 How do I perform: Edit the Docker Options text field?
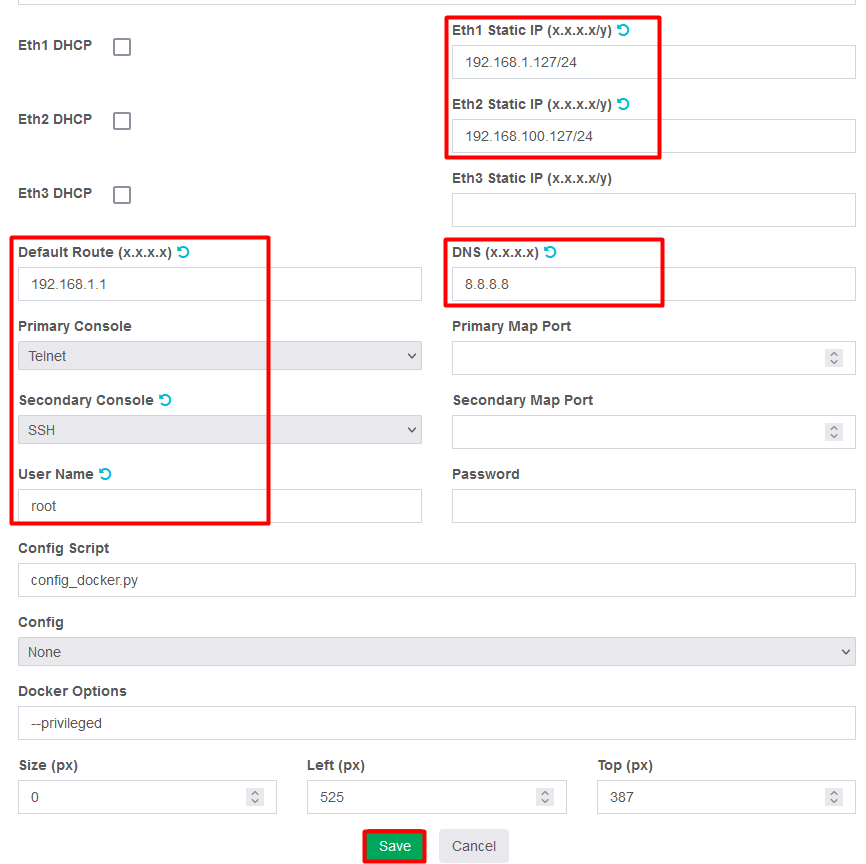coord(437,723)
